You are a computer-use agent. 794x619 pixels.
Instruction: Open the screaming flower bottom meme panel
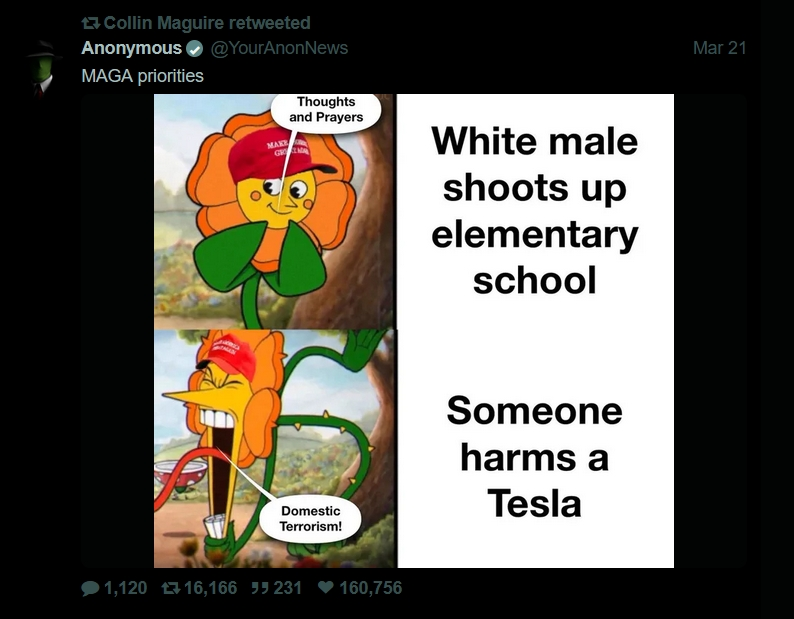[274, 448]
